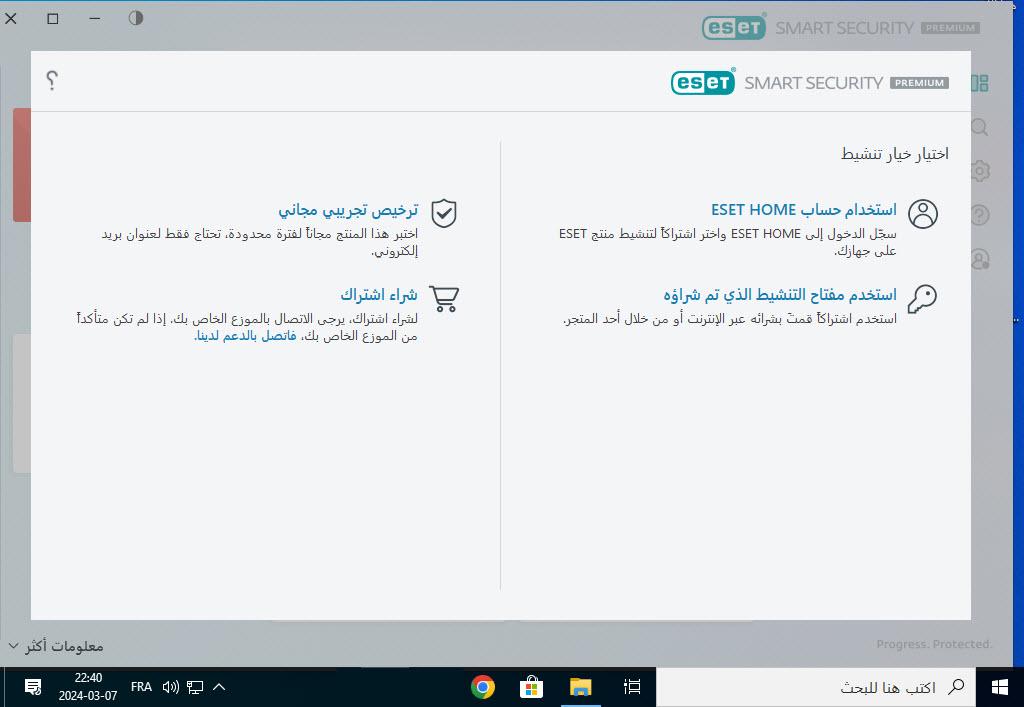The height and width of the screenshot is (707, 1024).
Task: Open the computer scan magnifier sidebar icon
Action: 980,127
